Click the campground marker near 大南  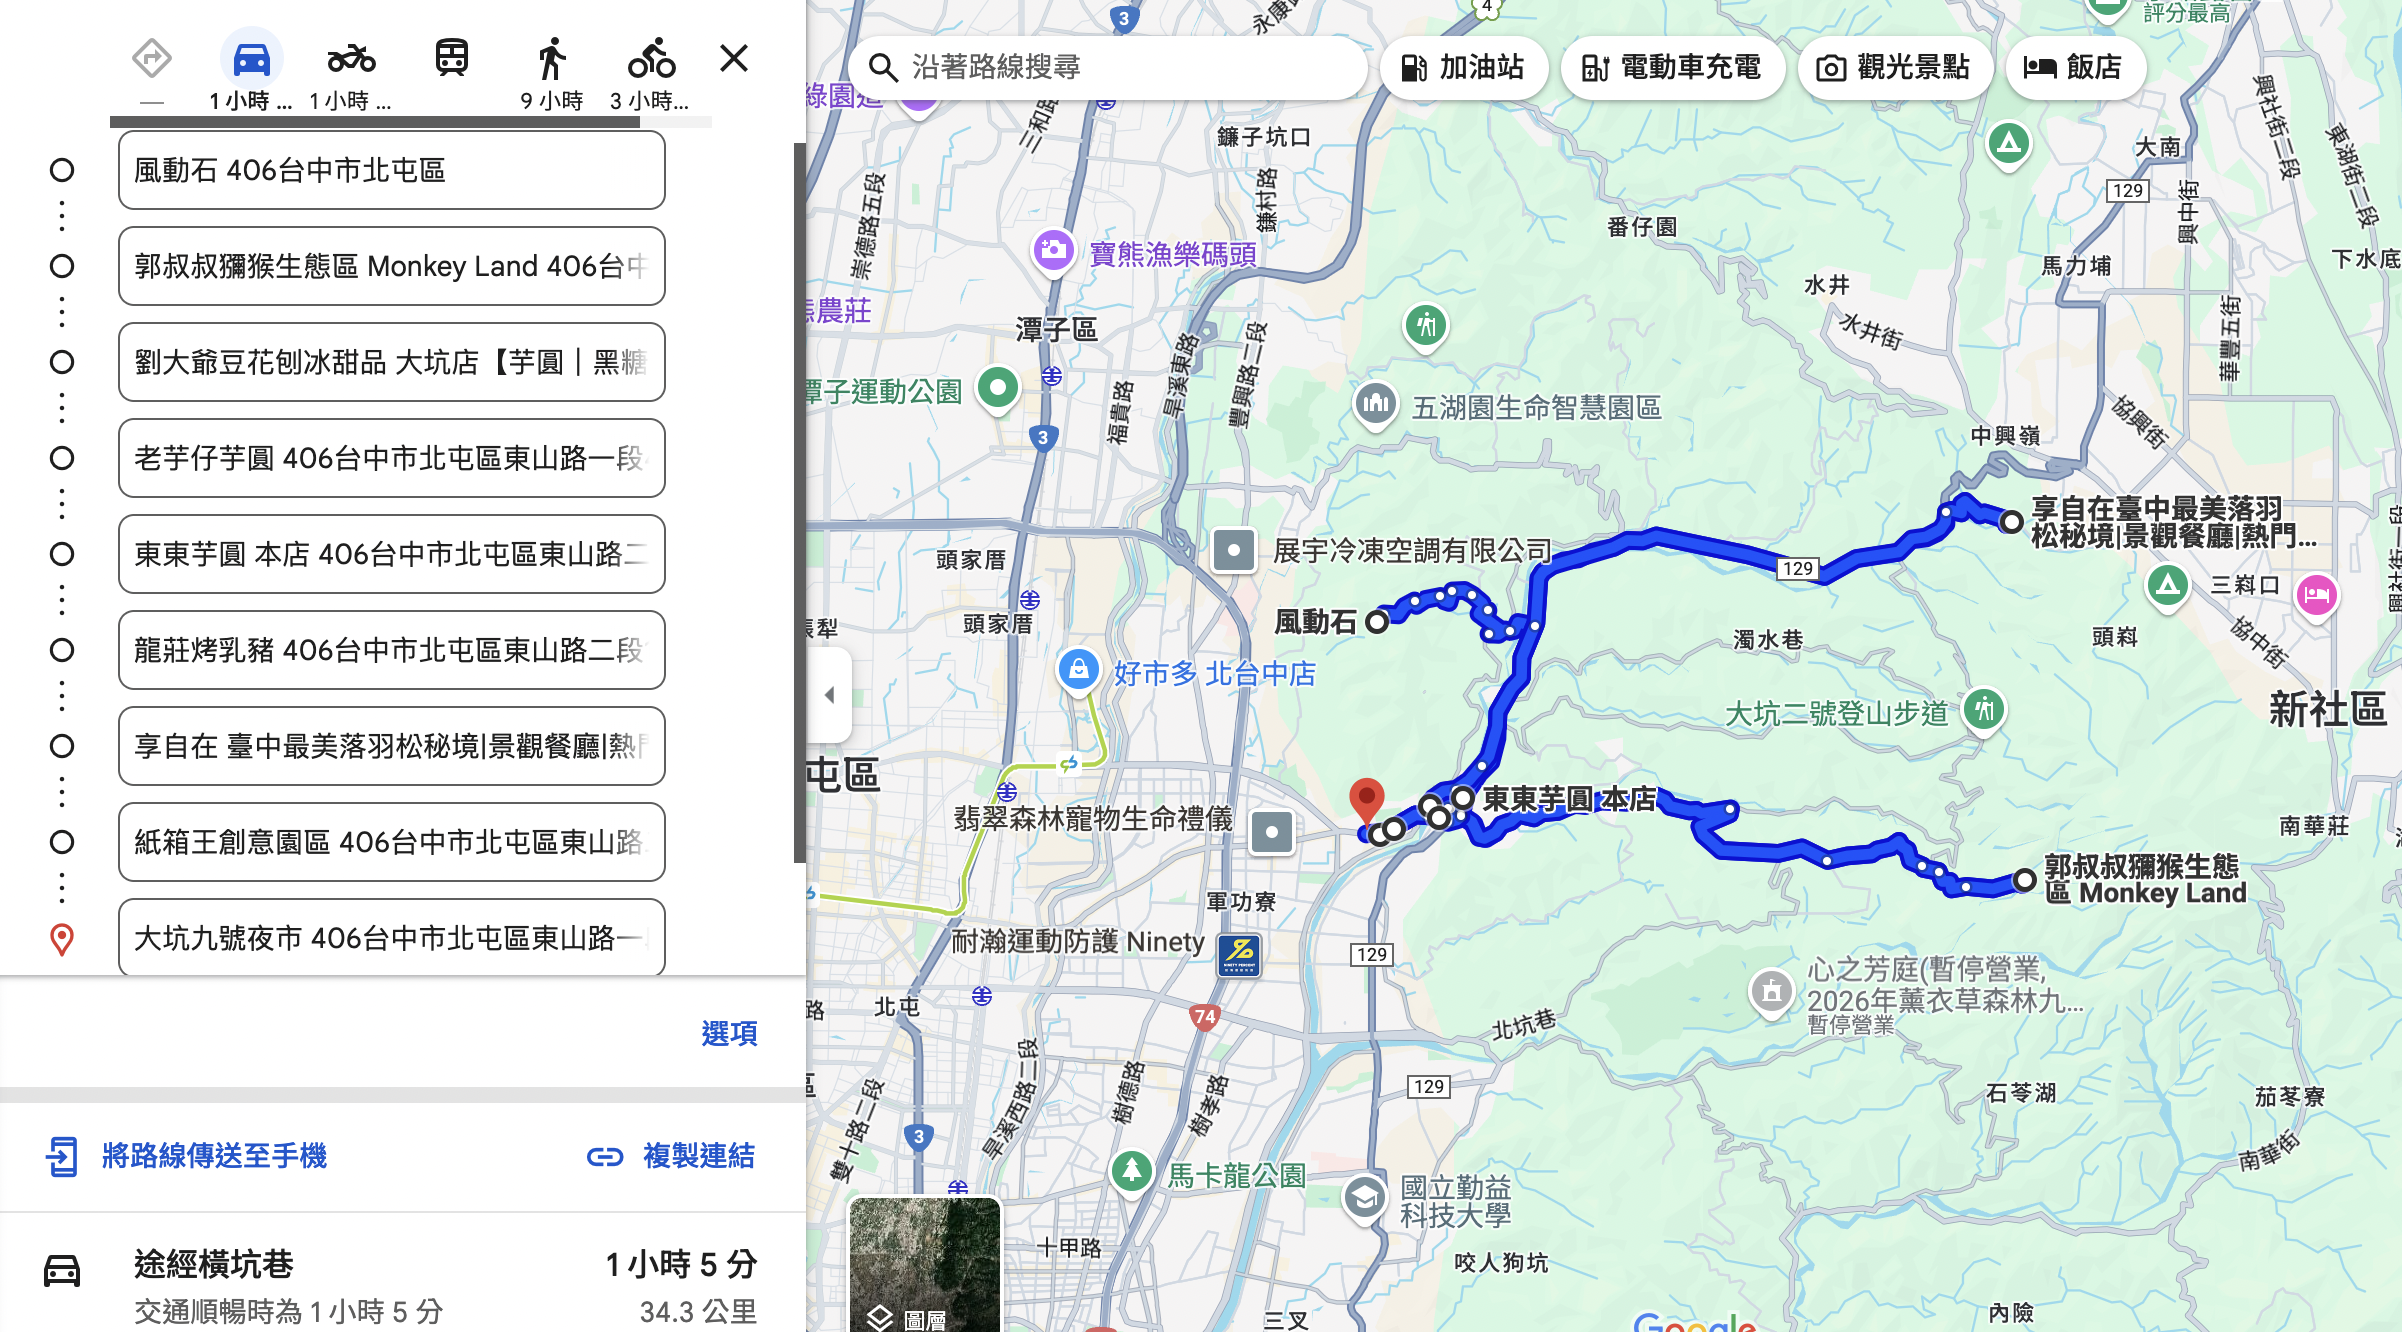[2009, 144]
